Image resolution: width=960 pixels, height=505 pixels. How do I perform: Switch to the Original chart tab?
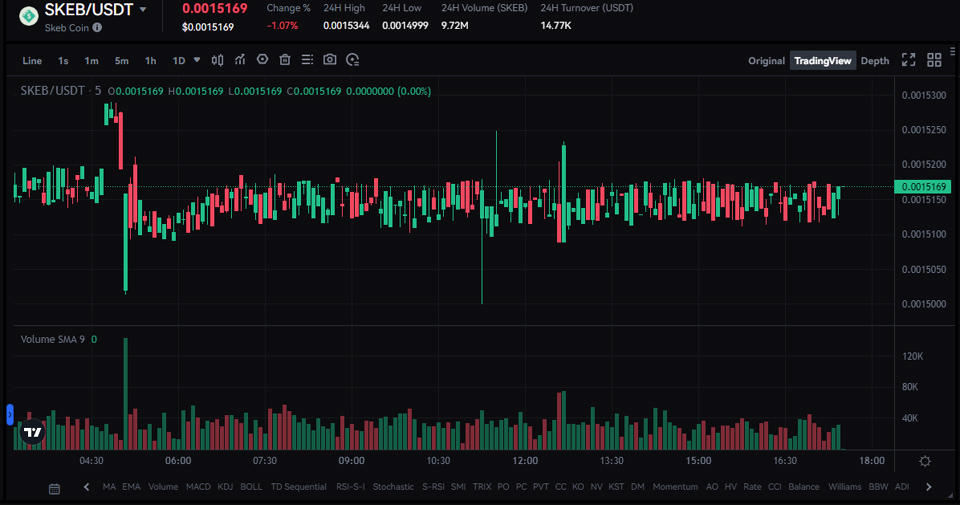[766, 61]
